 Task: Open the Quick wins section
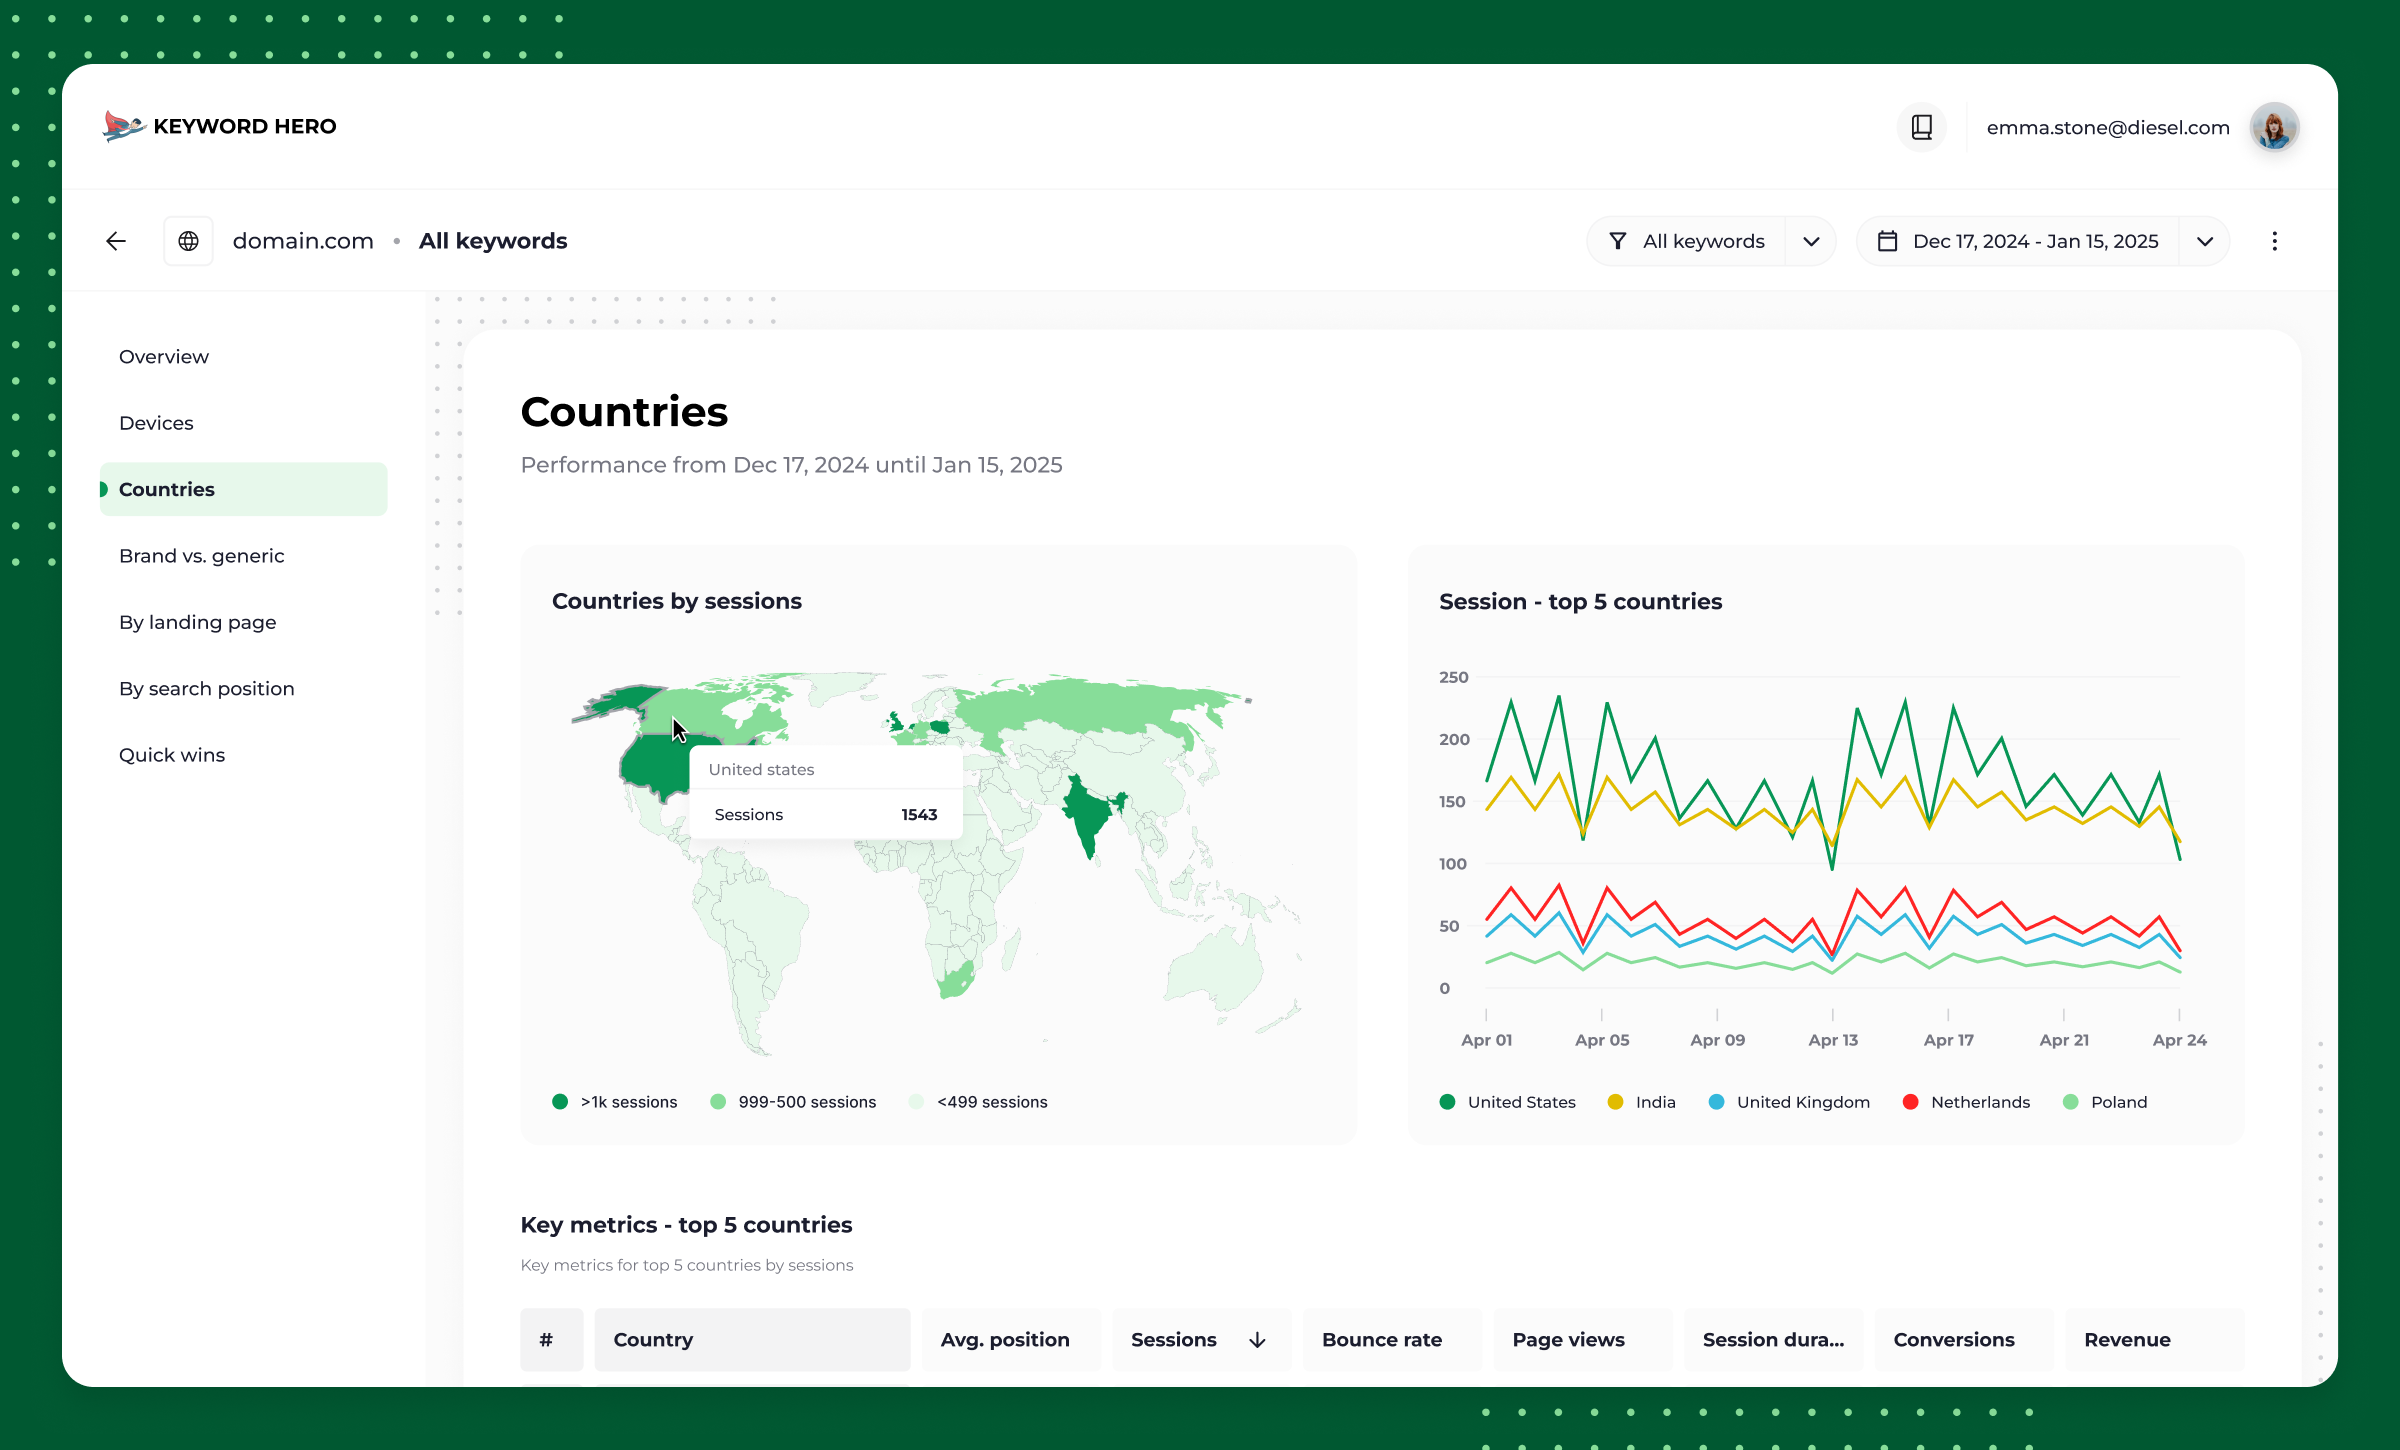pyautogui.click(x=172, y=755)
